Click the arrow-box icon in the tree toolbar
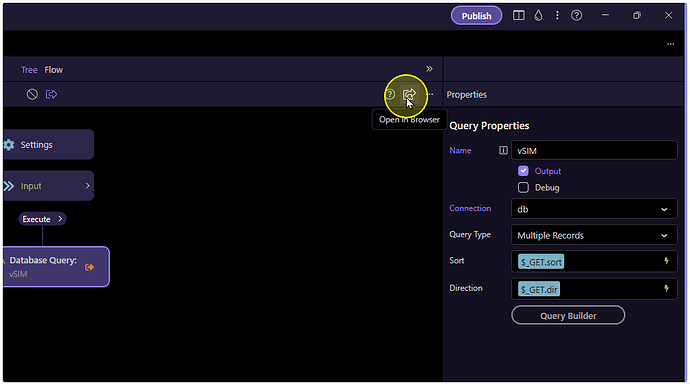The width and height of the screenshot is (690, 384). point(51,94)
